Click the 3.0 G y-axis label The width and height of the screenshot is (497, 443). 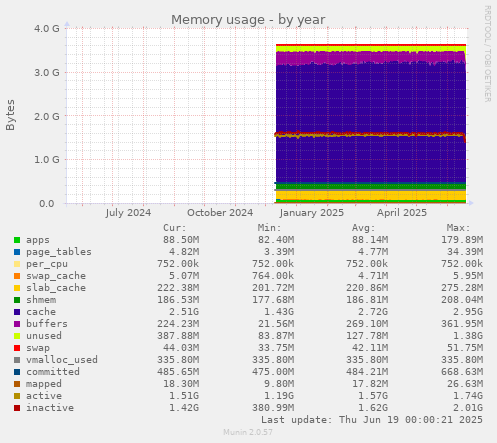coord(47,72)
